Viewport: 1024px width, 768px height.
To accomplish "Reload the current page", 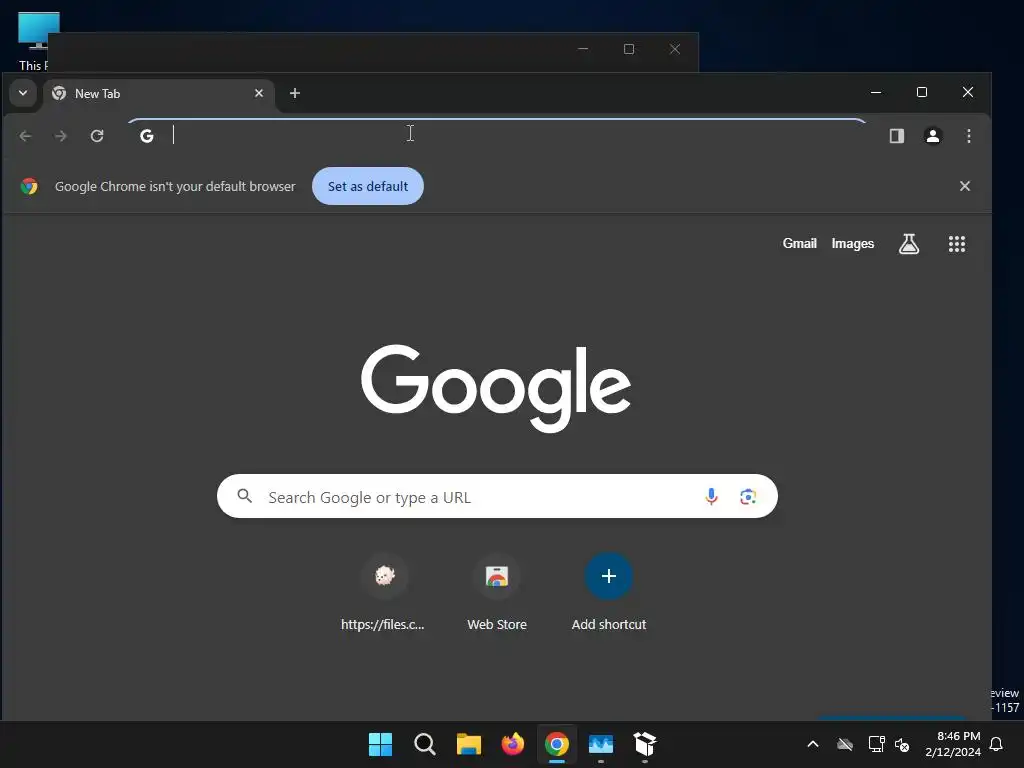I will pos(97,136).
